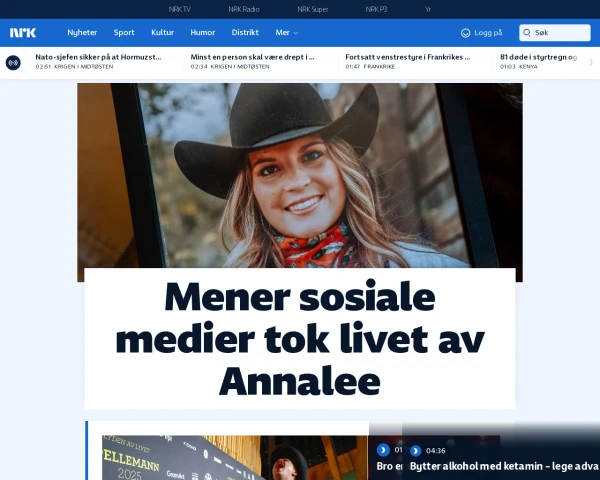Open the Nyheter section
600x480 pixels.
[x=82, y=32]
